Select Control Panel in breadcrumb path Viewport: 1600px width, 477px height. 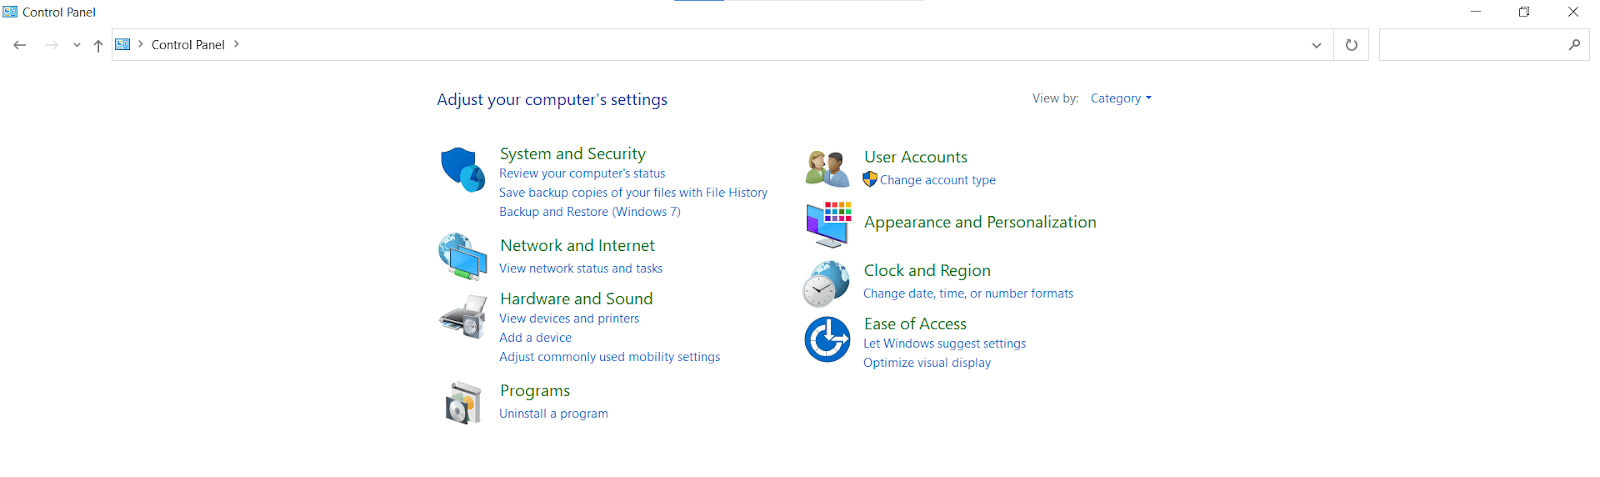pyautogui.click(x=187, y=45)
